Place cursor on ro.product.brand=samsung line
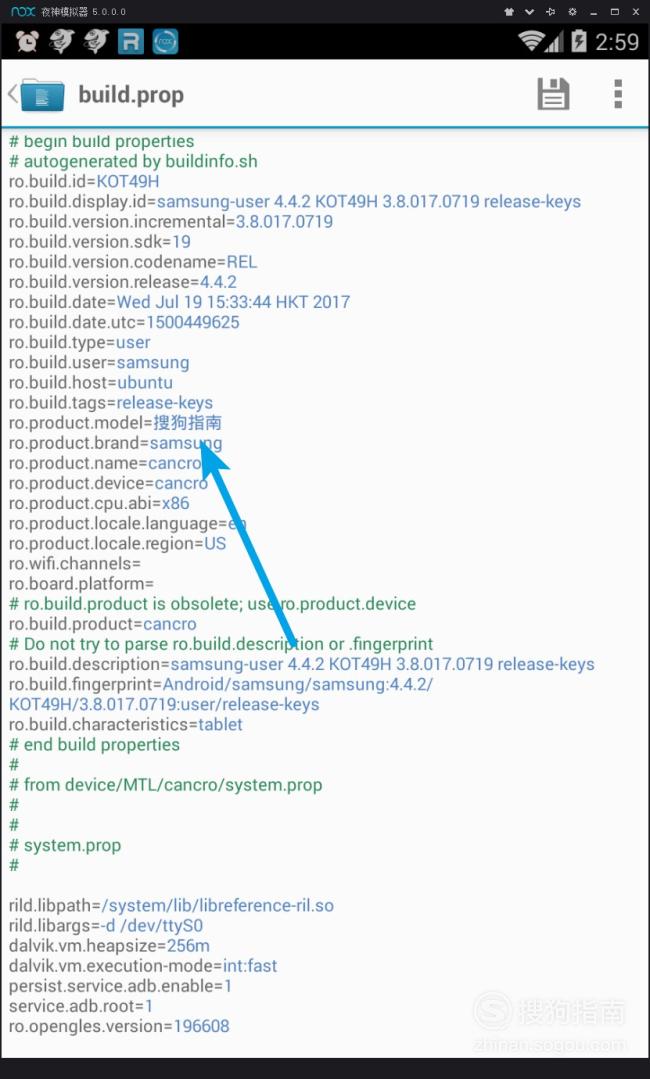Screen dimensions: 650x1079 click(x=116, y=442)
